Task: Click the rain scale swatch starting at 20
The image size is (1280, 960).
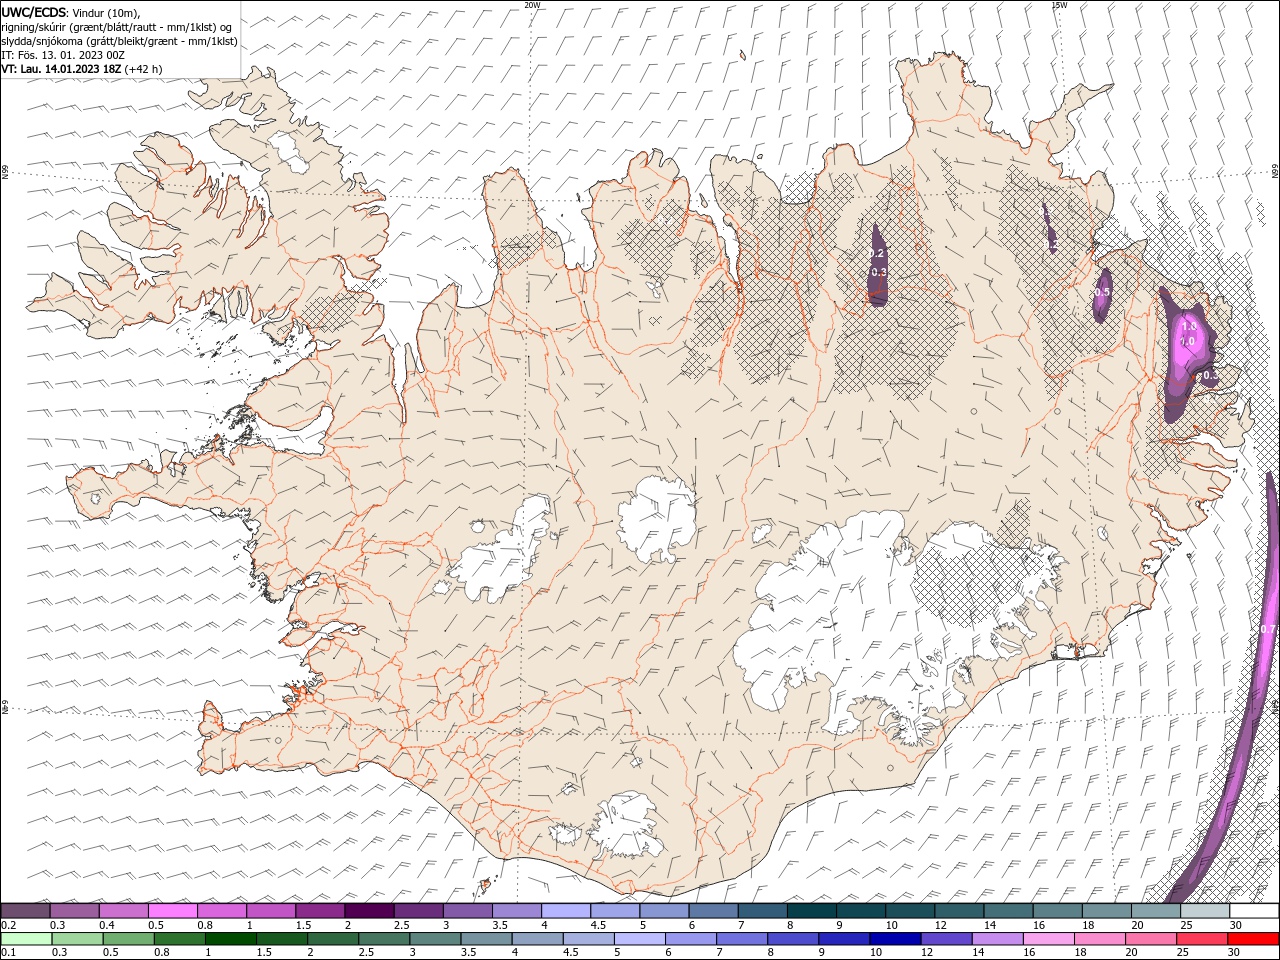Action: pos(1152,939)
